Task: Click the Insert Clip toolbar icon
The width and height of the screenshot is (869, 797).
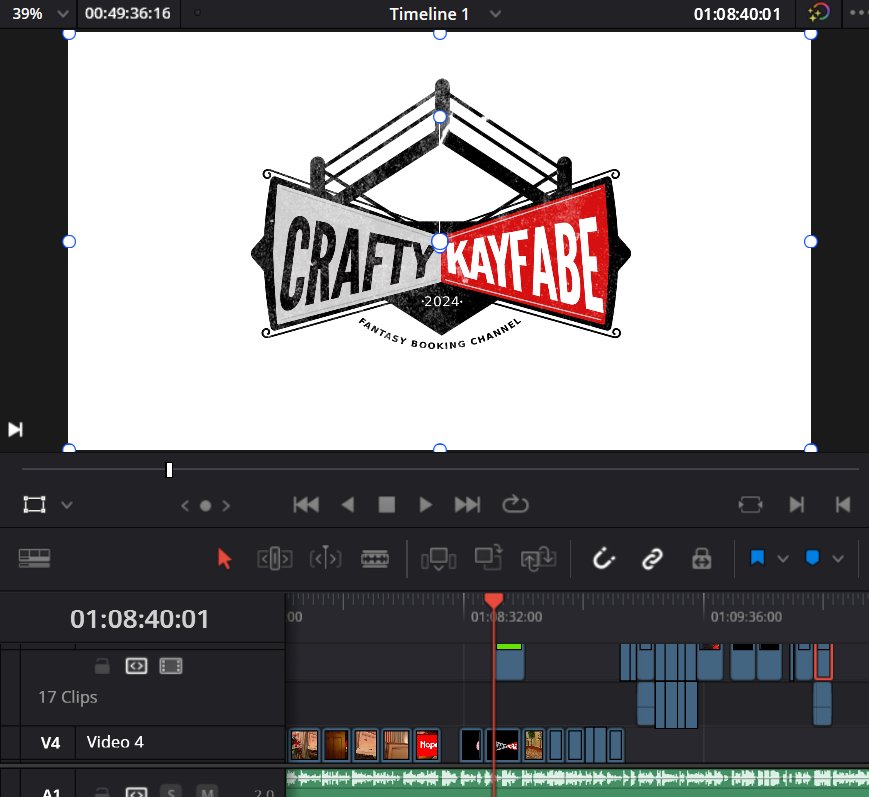Action: coord(438,559)
